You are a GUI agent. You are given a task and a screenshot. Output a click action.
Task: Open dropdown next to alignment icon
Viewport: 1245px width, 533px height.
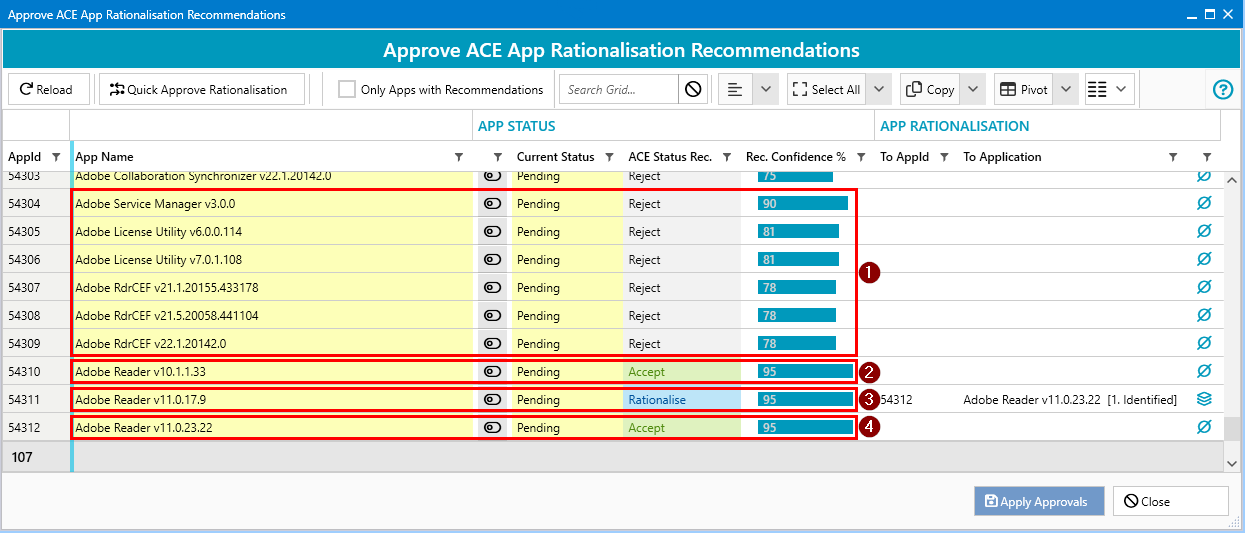click(x=765, y=89)
